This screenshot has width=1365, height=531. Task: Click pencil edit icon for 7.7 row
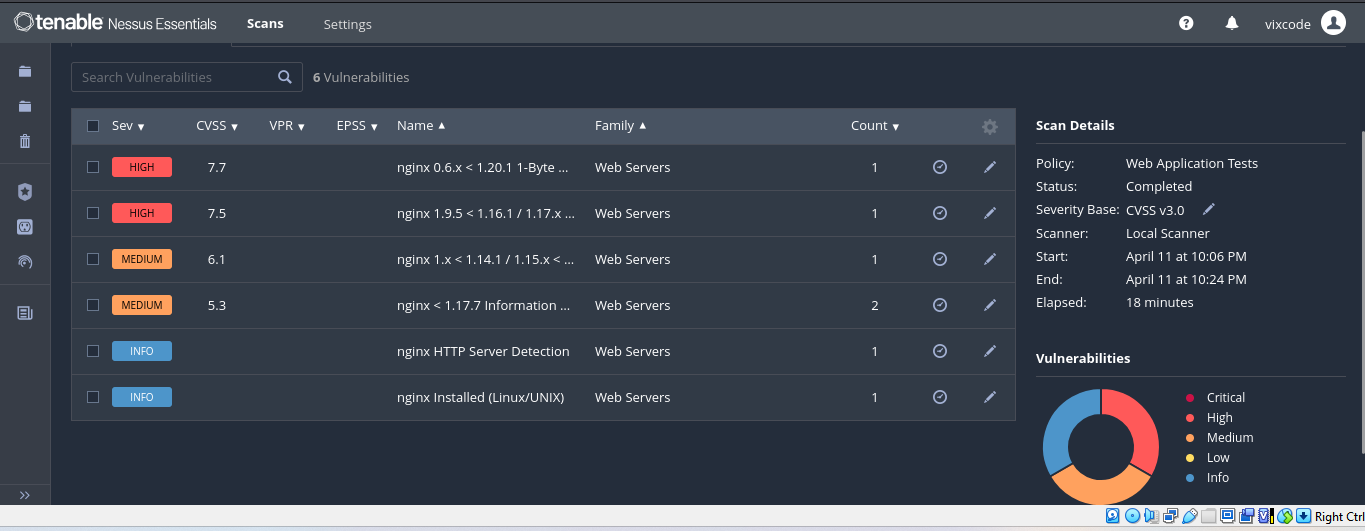tap(990, 167)
